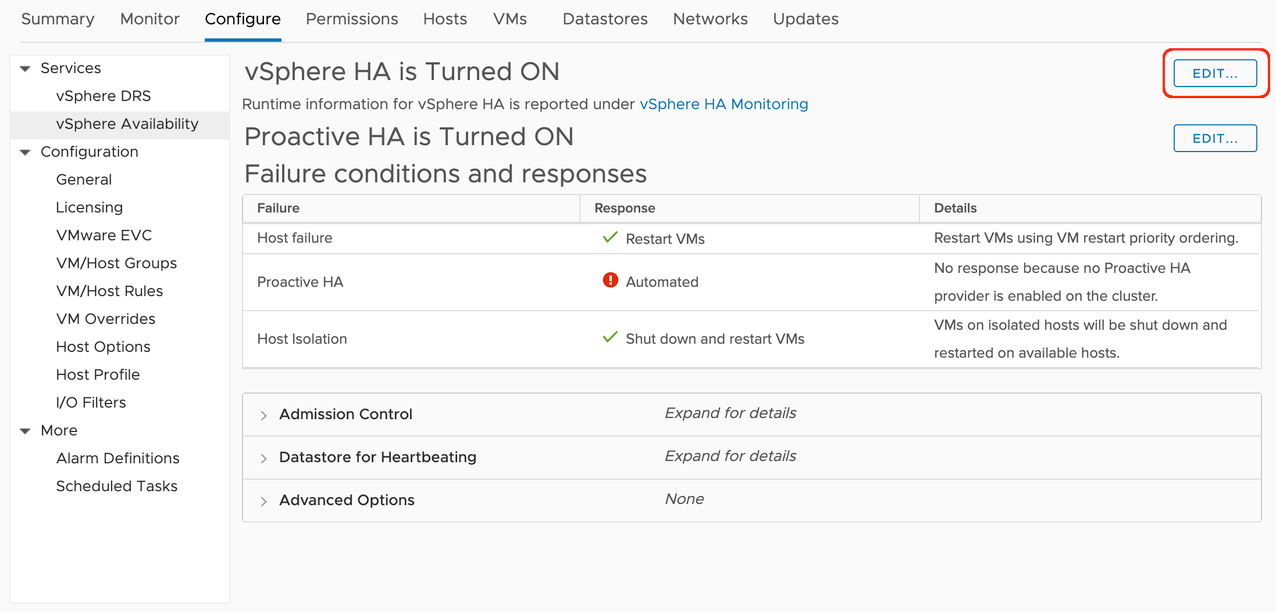Viewport: 1276px width, 612px height.
Task: Click the Failure column header
Action: click(x=277, y=208)
